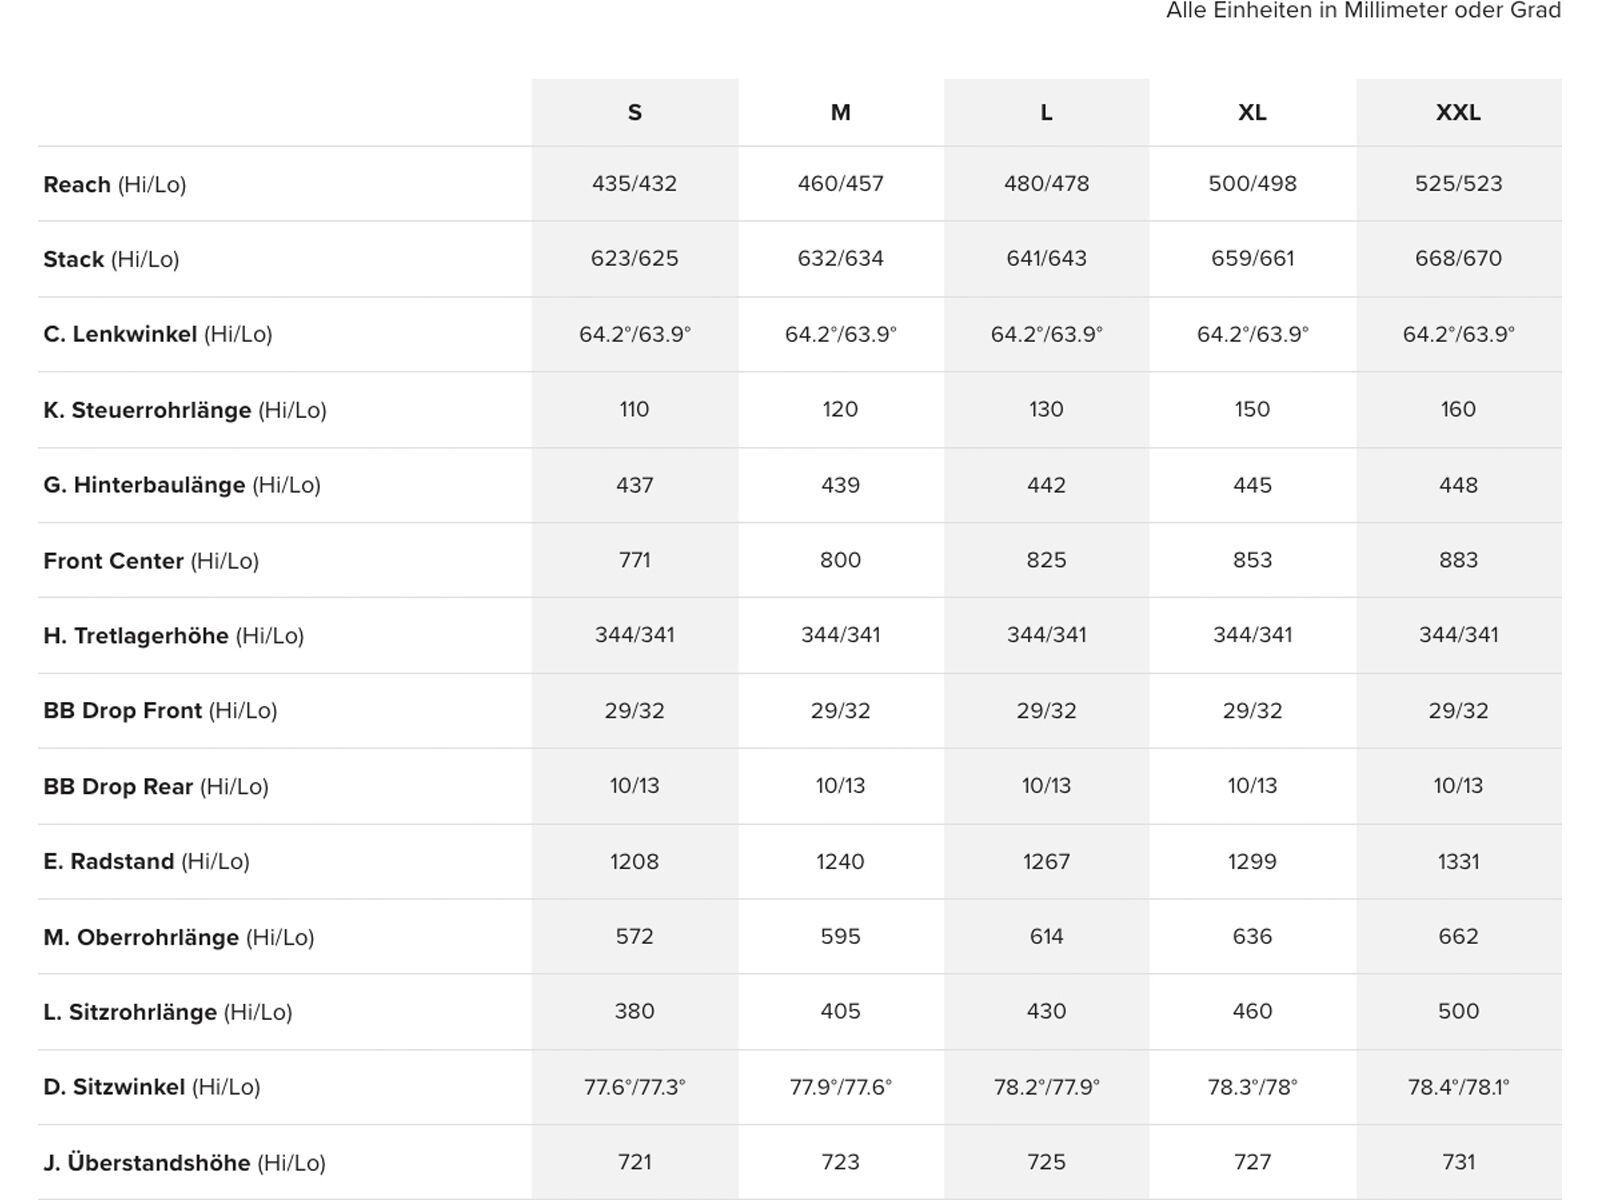Select the K. Steuerrohrlänge row label
1600x1200 pixels.
(185, 410)
